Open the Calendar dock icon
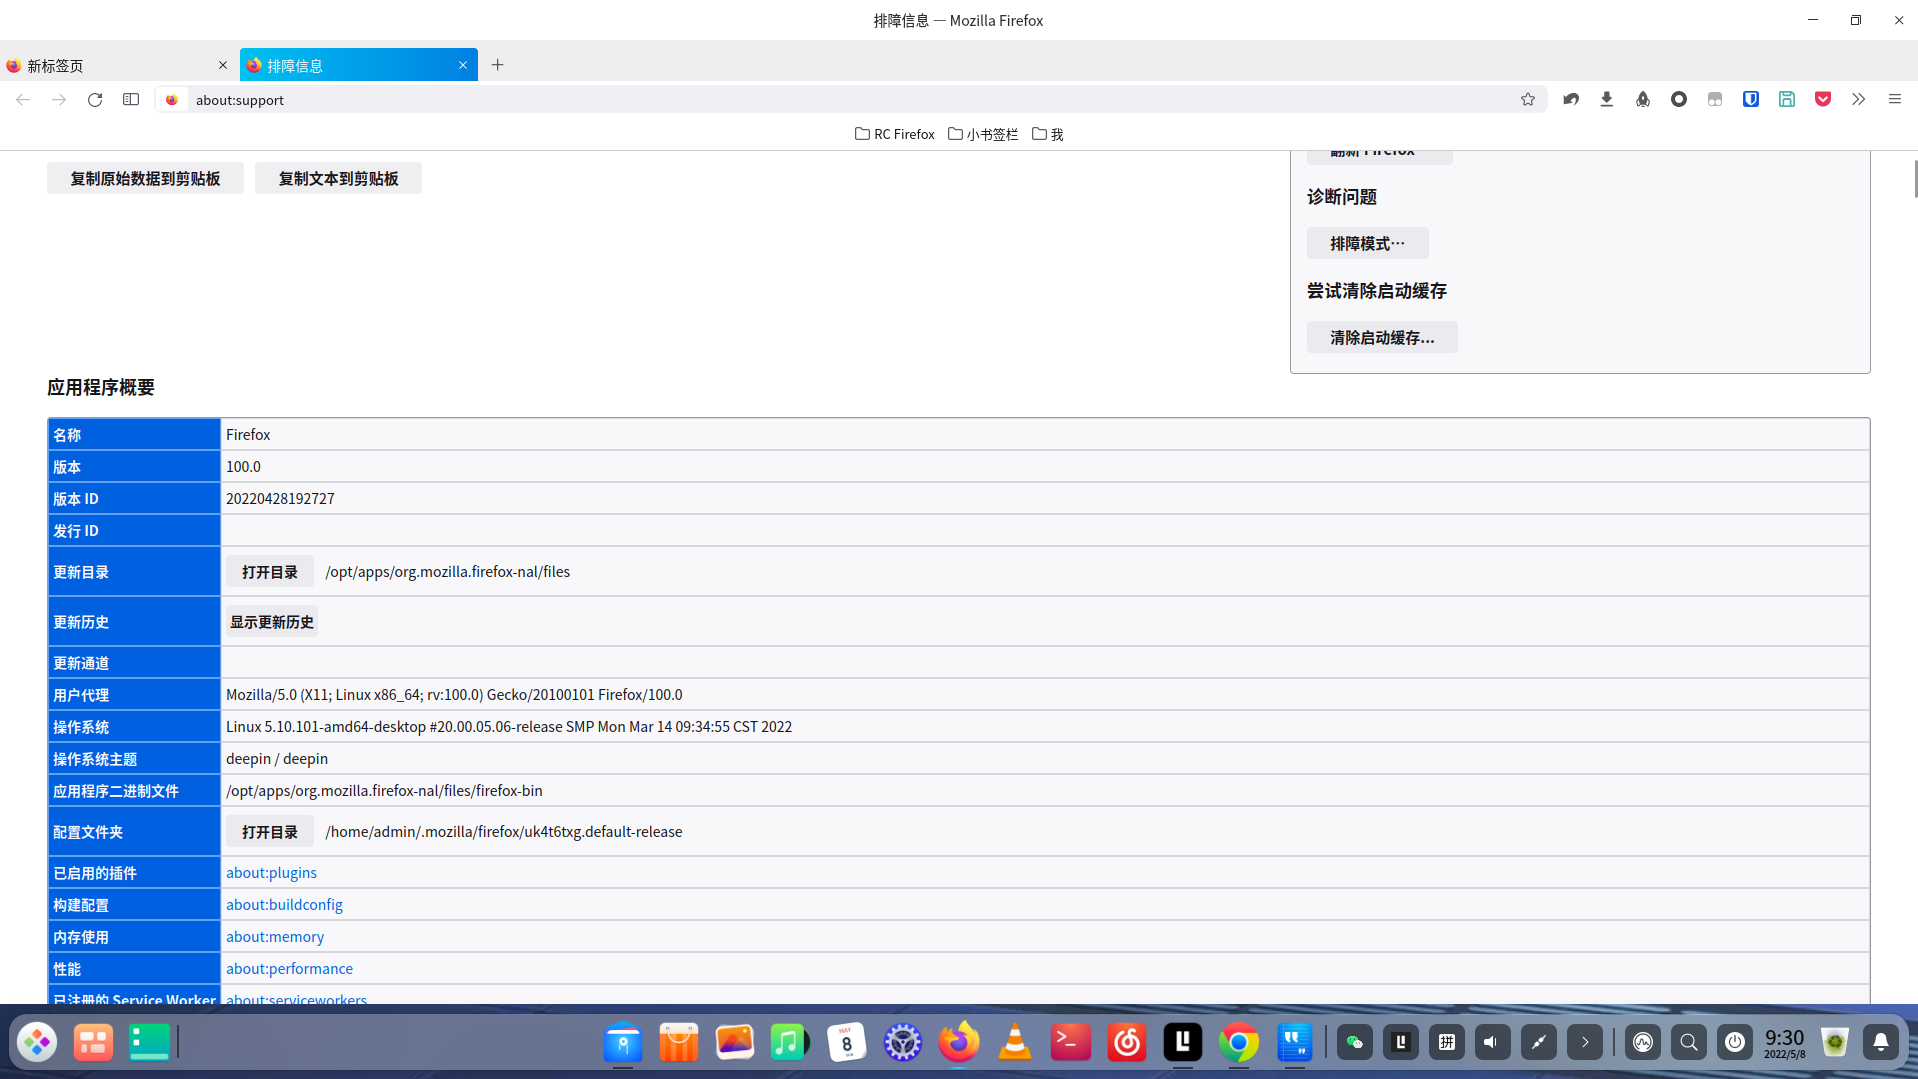 coord(847,1042)
